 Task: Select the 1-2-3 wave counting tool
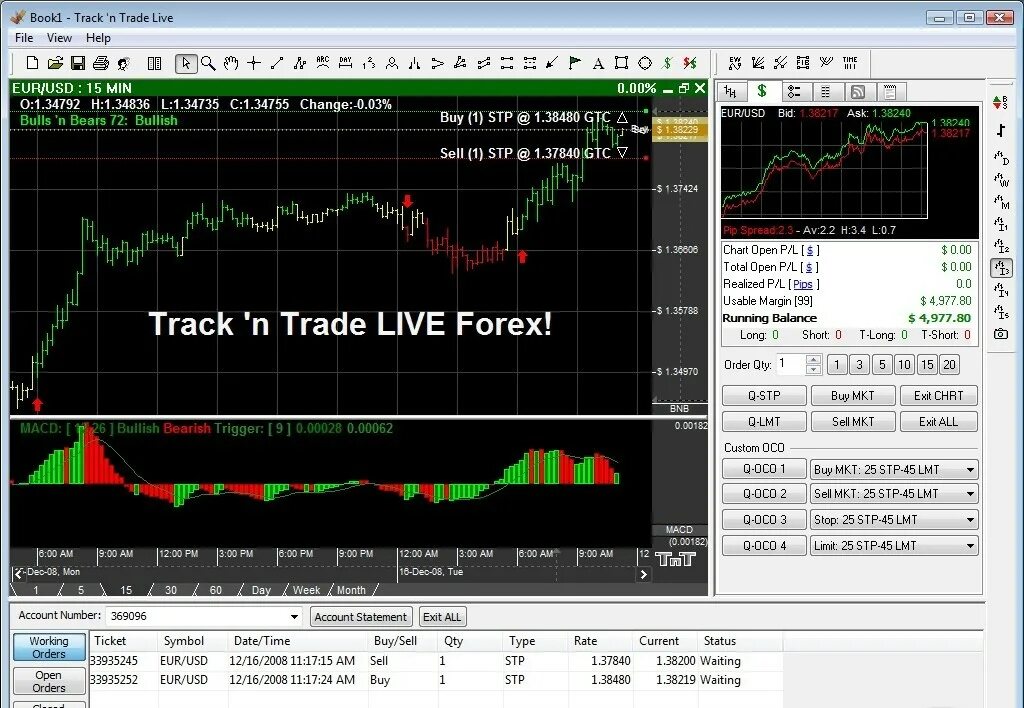pos(368,63)
